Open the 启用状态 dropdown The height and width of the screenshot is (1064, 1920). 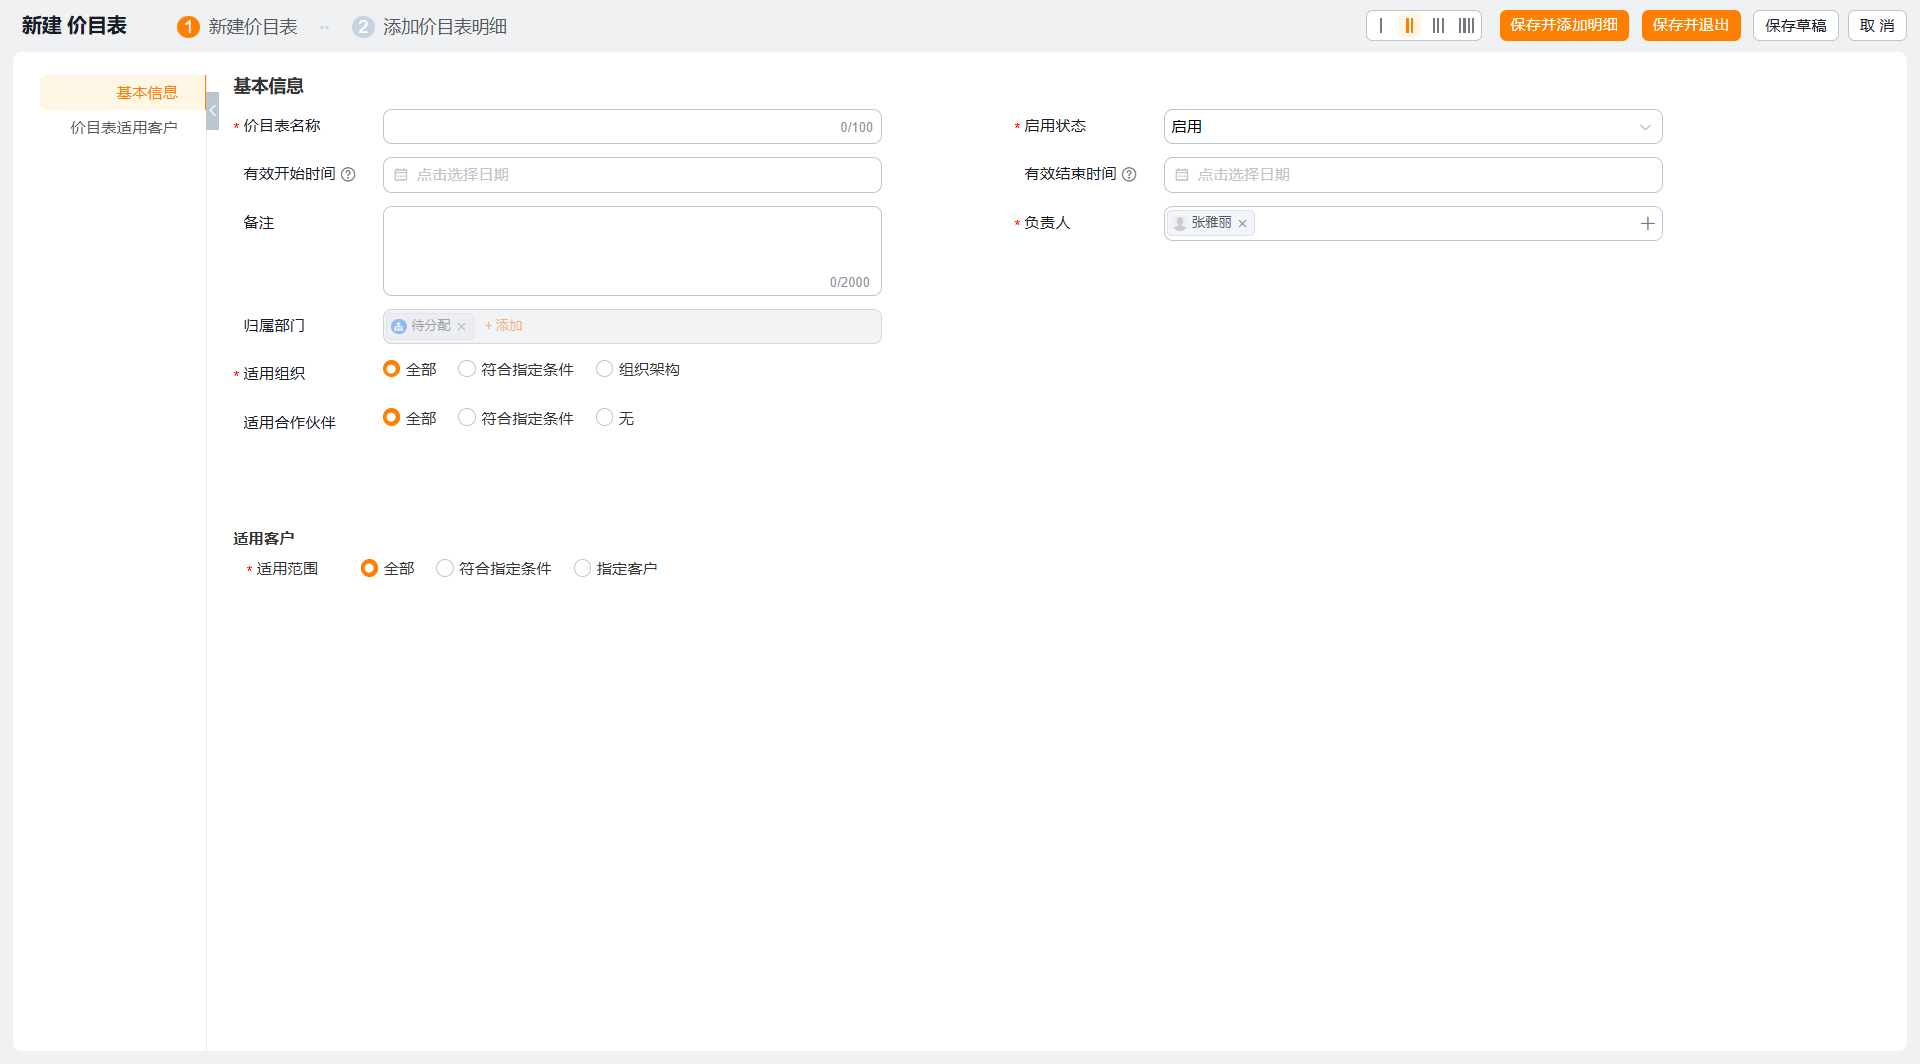coord(1413,127)
